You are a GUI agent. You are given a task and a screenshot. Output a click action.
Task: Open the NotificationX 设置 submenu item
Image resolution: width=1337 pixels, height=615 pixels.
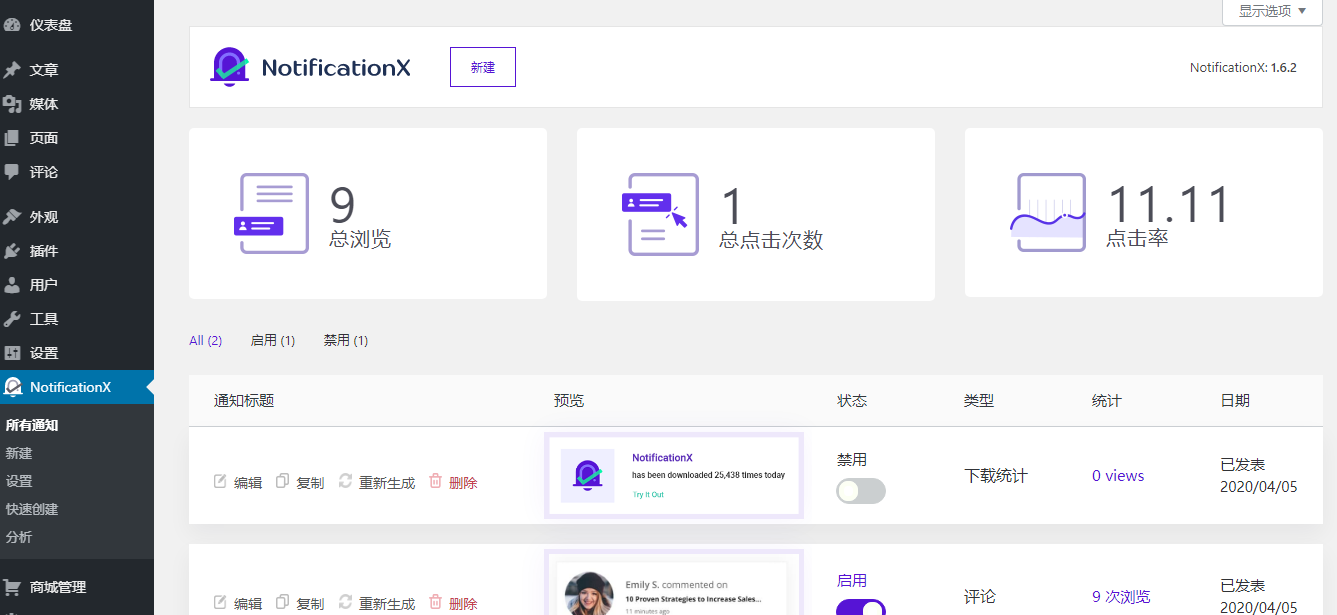tap(19, 481)
